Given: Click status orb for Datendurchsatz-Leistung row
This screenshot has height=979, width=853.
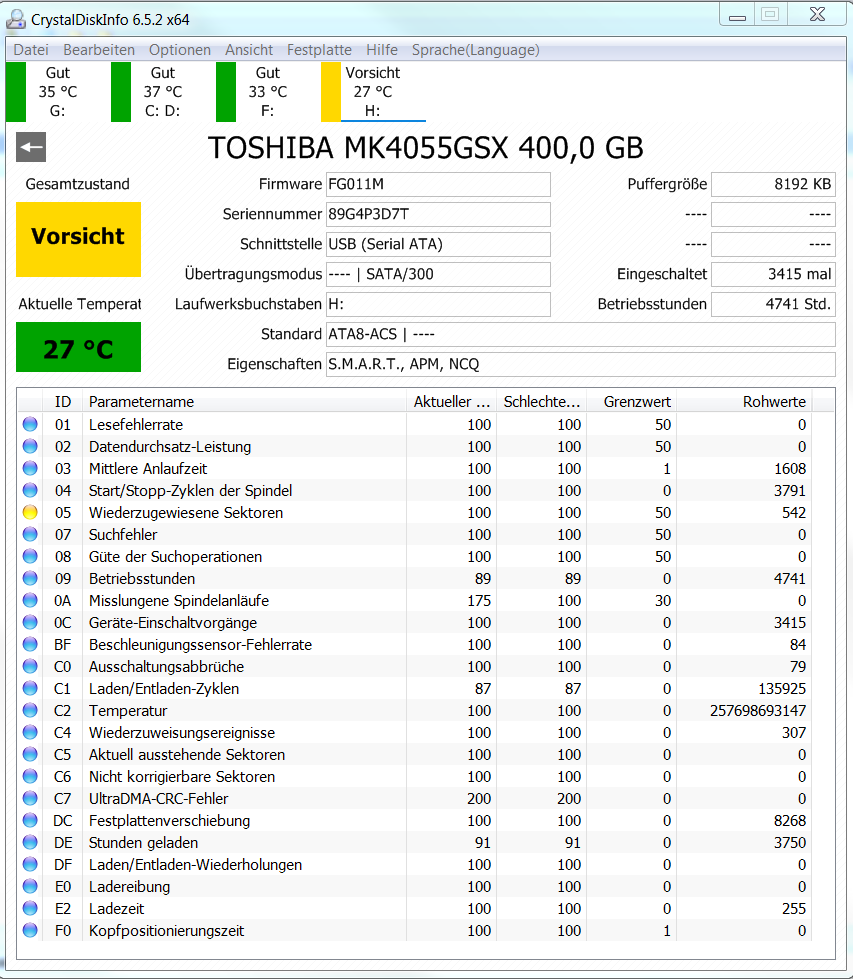Looking at the screenshot, I should pyautogui.click(x=30, y=446).
